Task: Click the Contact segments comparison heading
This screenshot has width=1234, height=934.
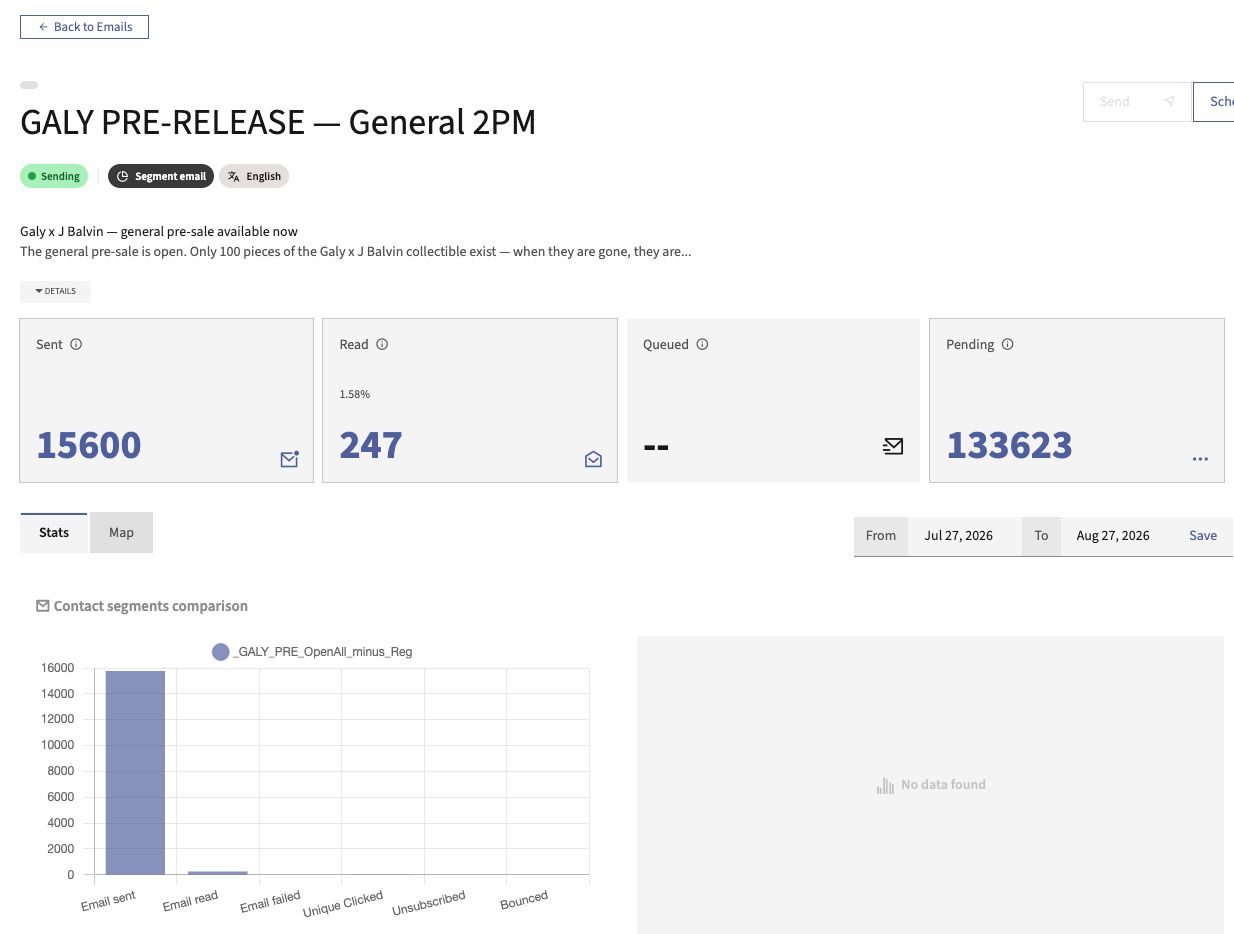Action: coord(151,606)
